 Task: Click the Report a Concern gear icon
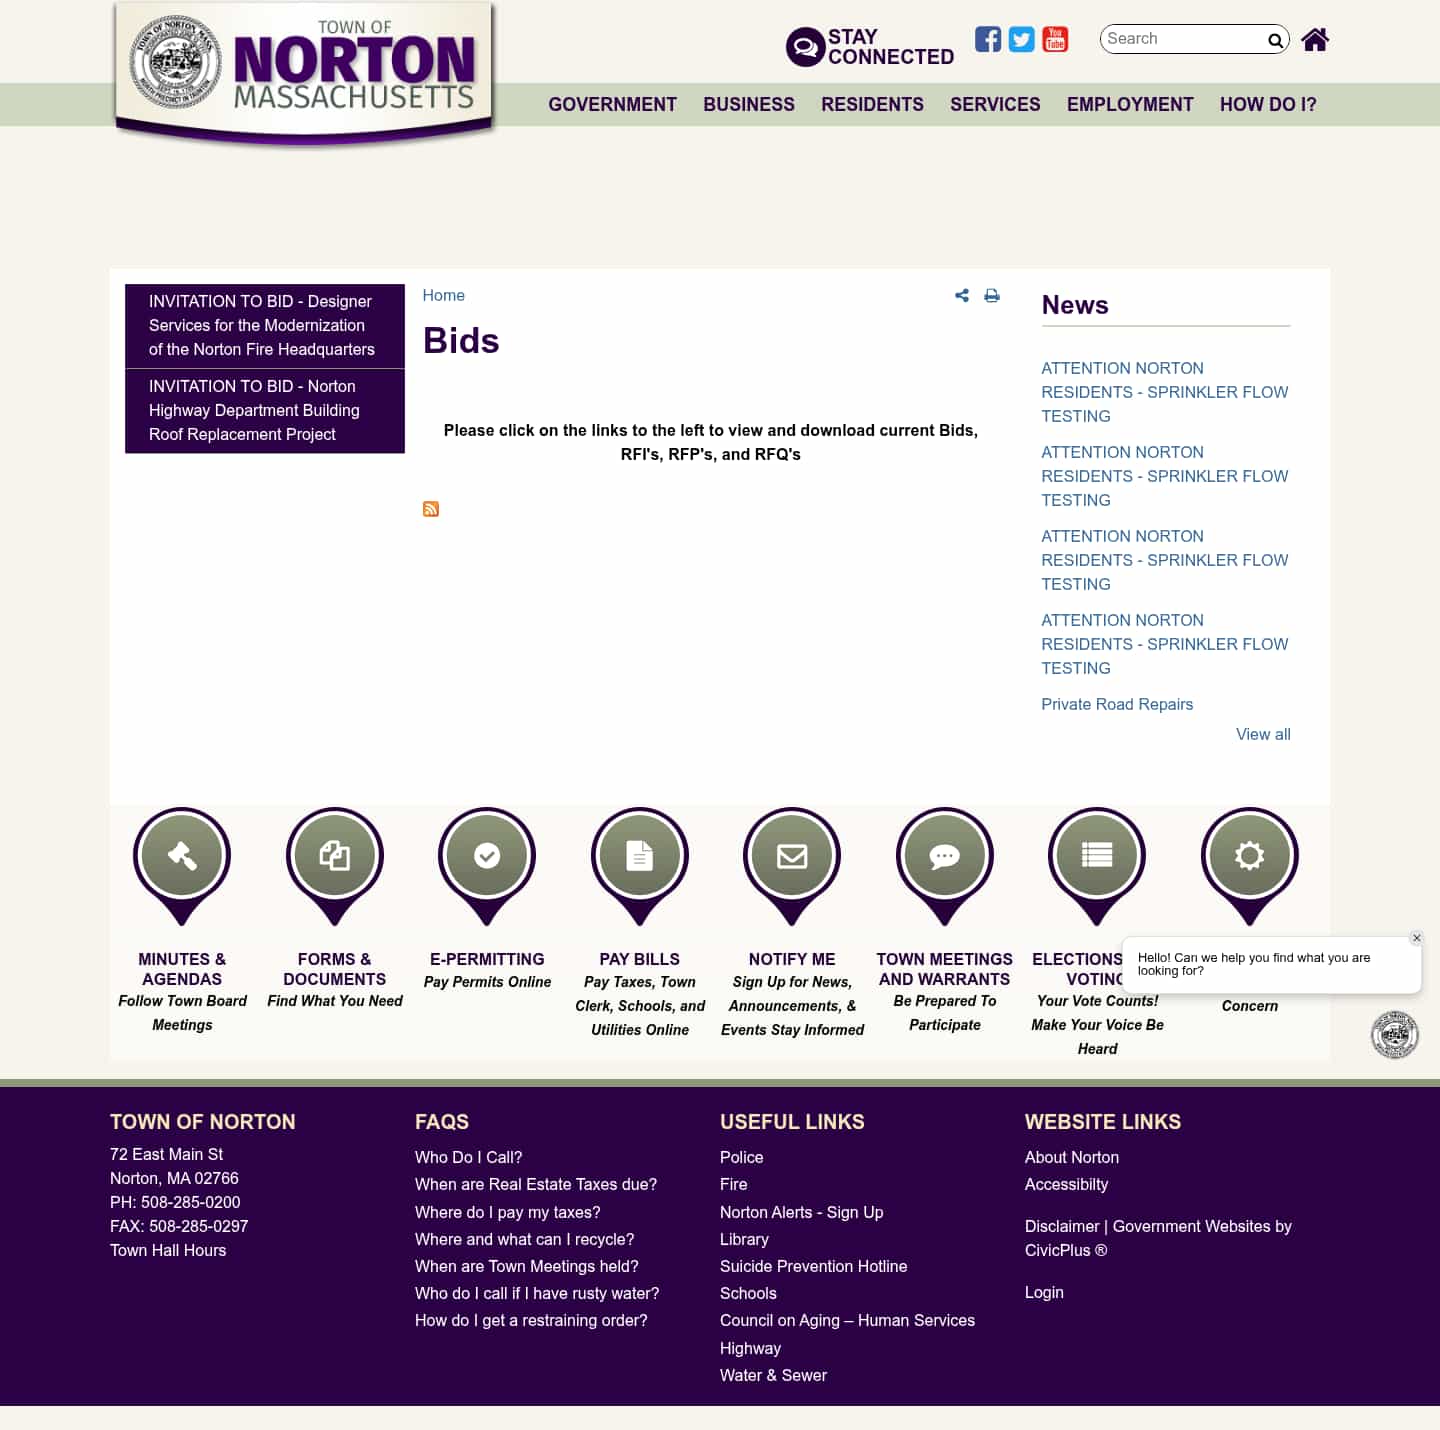pyautogui.click(x=1248, y=856)
